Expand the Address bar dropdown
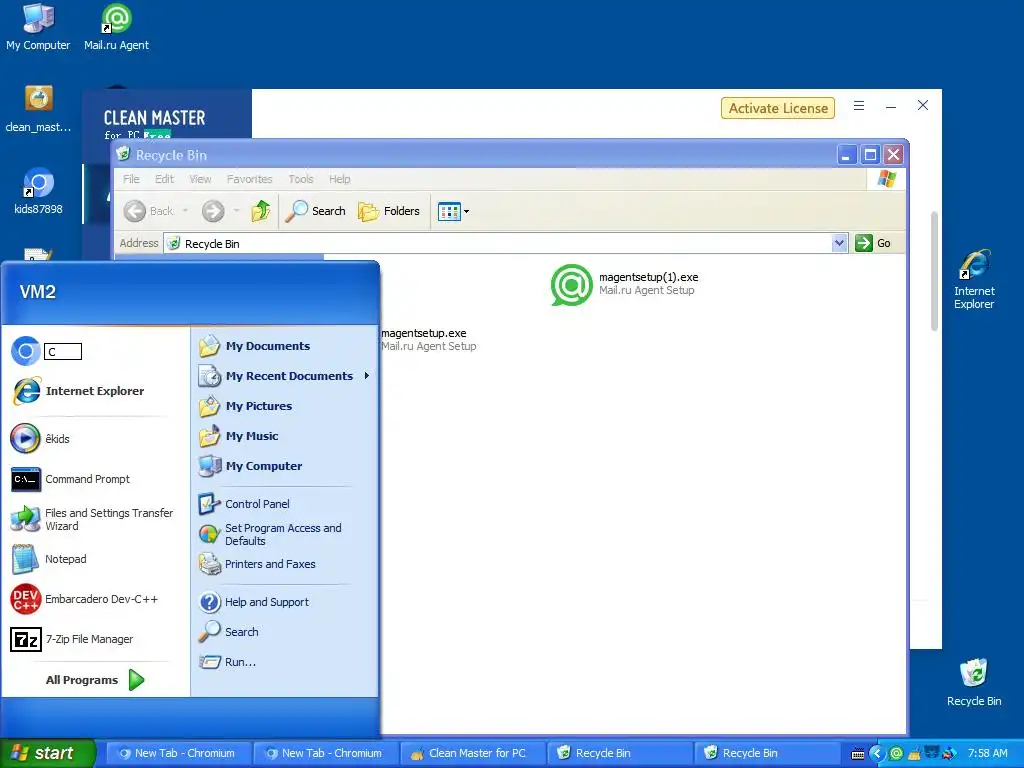1024x768 pixels. (839, 243)
